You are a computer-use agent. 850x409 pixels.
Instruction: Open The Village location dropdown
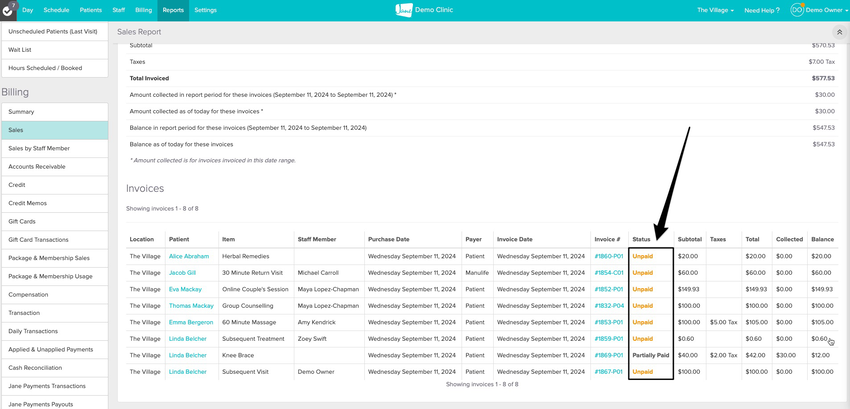(x=715, y=10)
